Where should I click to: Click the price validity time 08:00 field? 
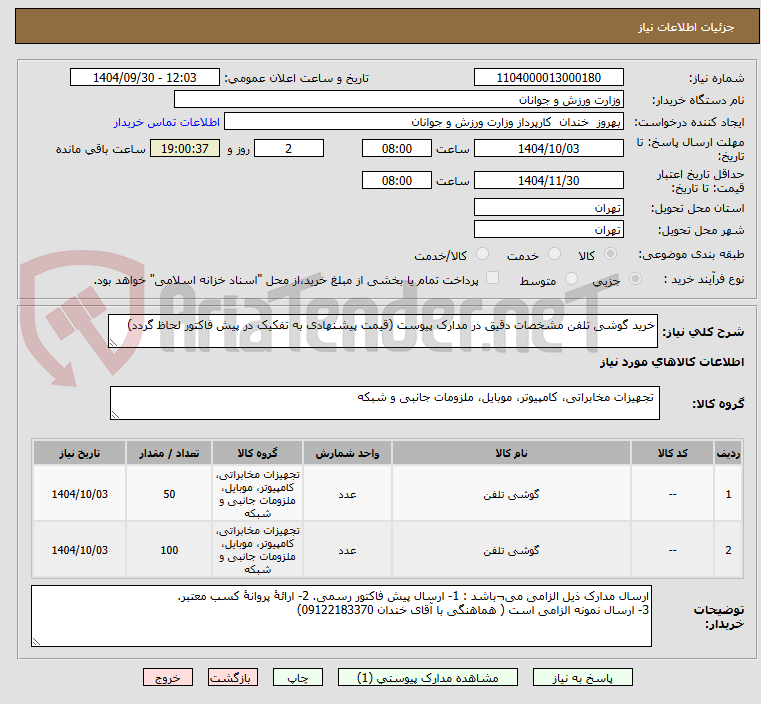point(397,180)
